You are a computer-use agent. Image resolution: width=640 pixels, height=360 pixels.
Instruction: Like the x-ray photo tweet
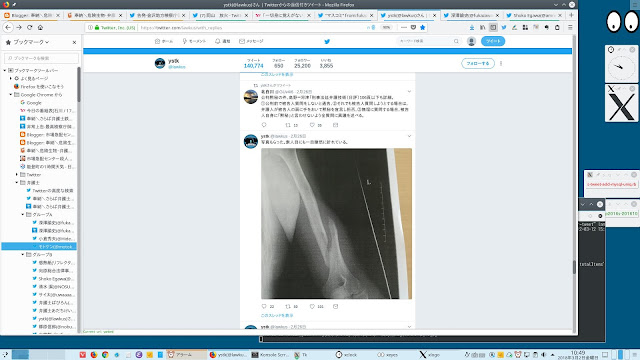coord(312,306)
